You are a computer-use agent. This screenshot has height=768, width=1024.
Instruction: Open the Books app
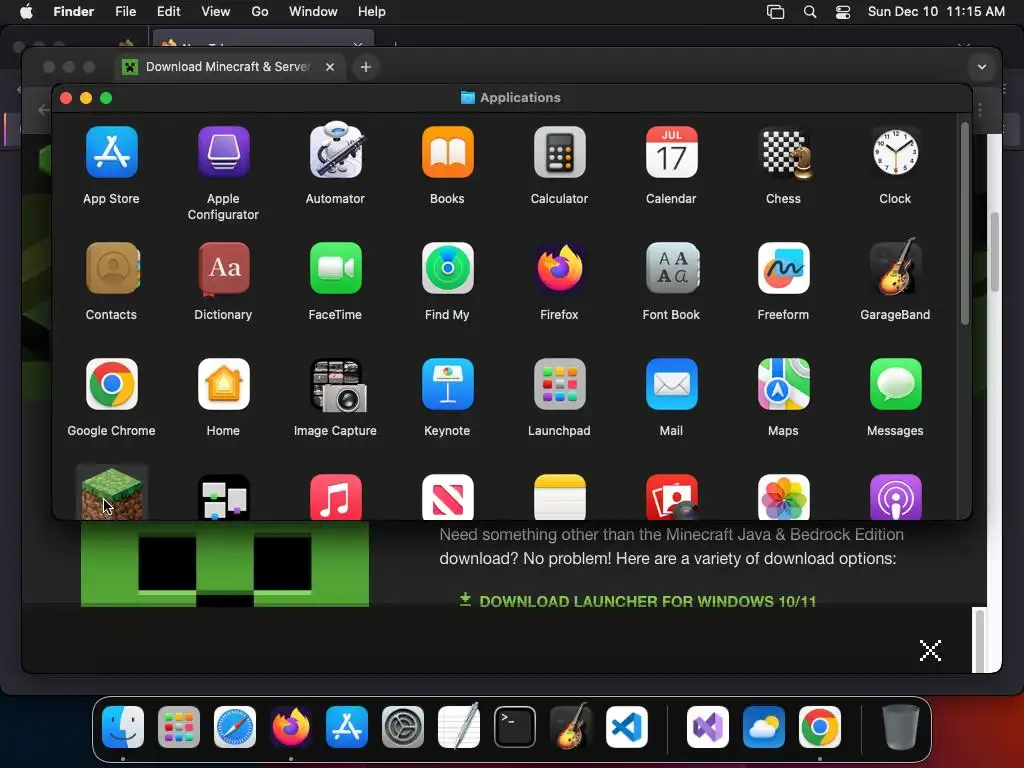[447, 152]
